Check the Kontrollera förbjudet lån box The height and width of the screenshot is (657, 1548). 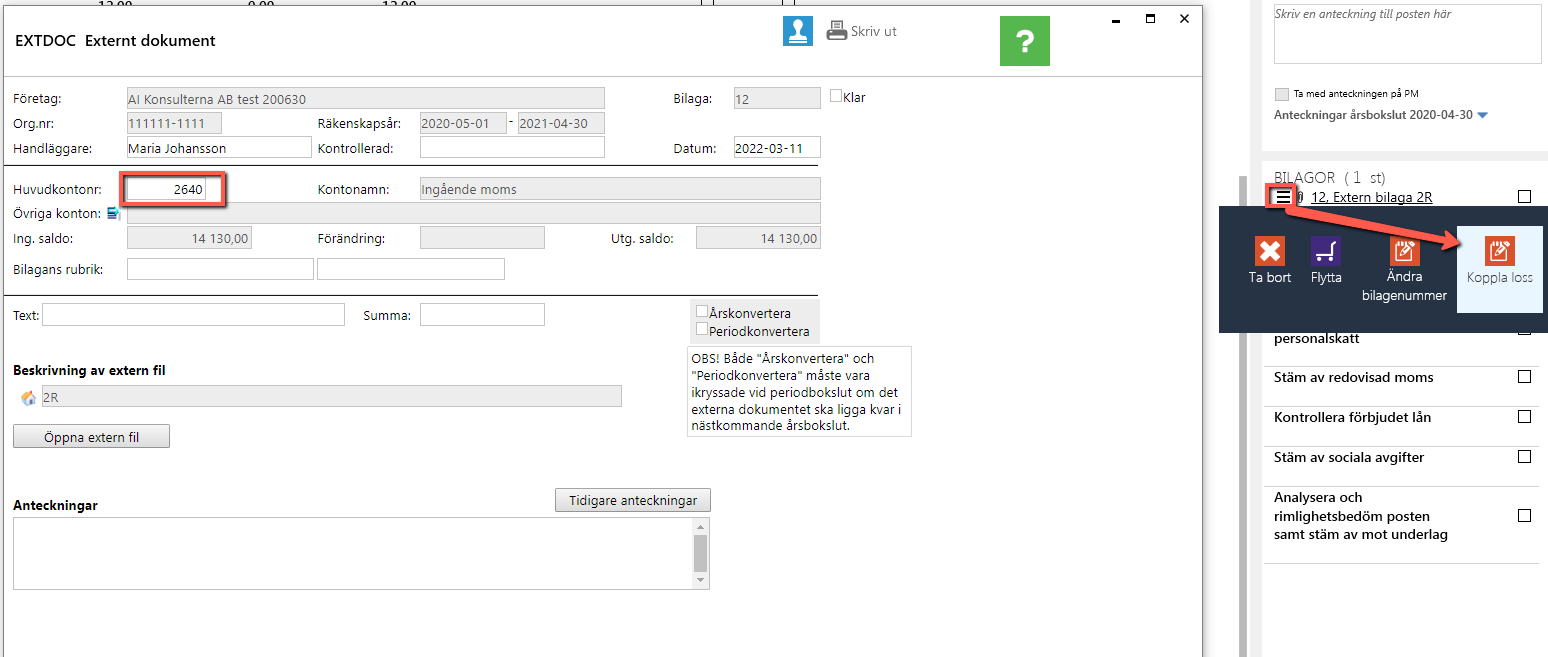coord(1524,417)
